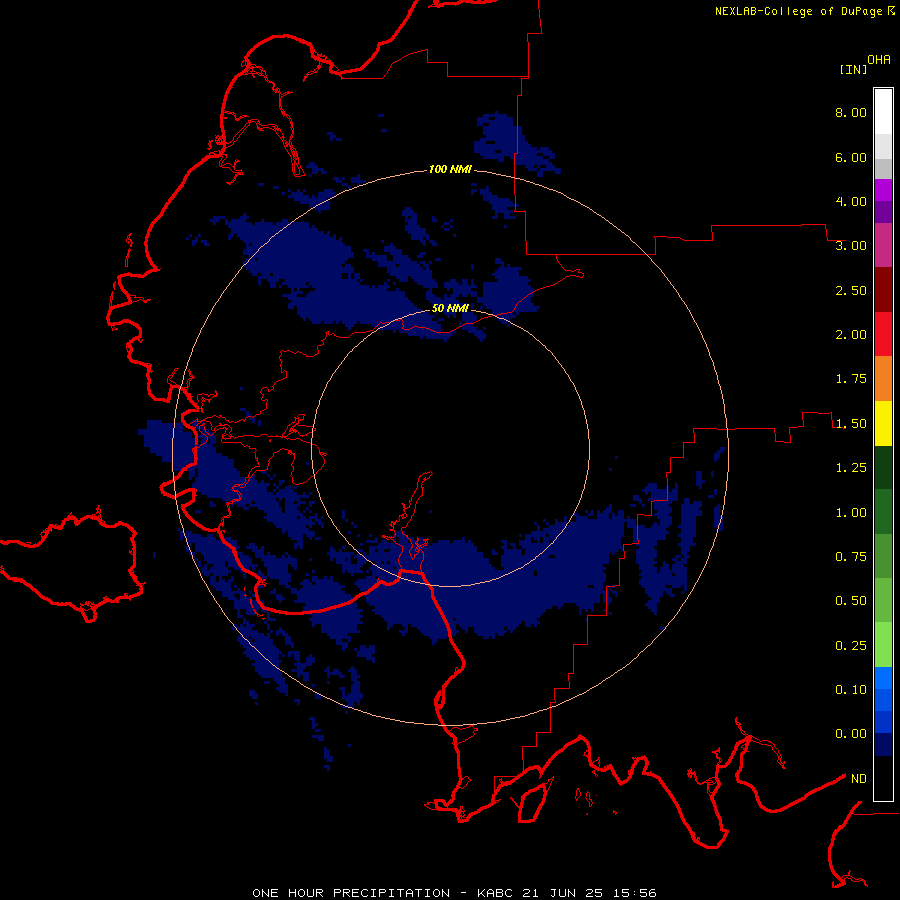Pick the yellow swatch beside 1.50
The width and height of the screenshot is (900, 900).
point(883,423)
